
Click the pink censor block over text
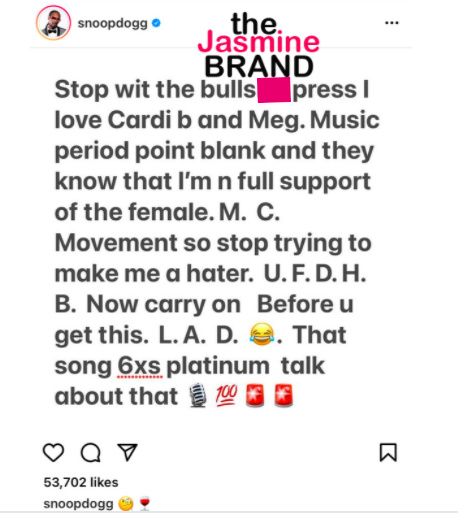(274, 90)
